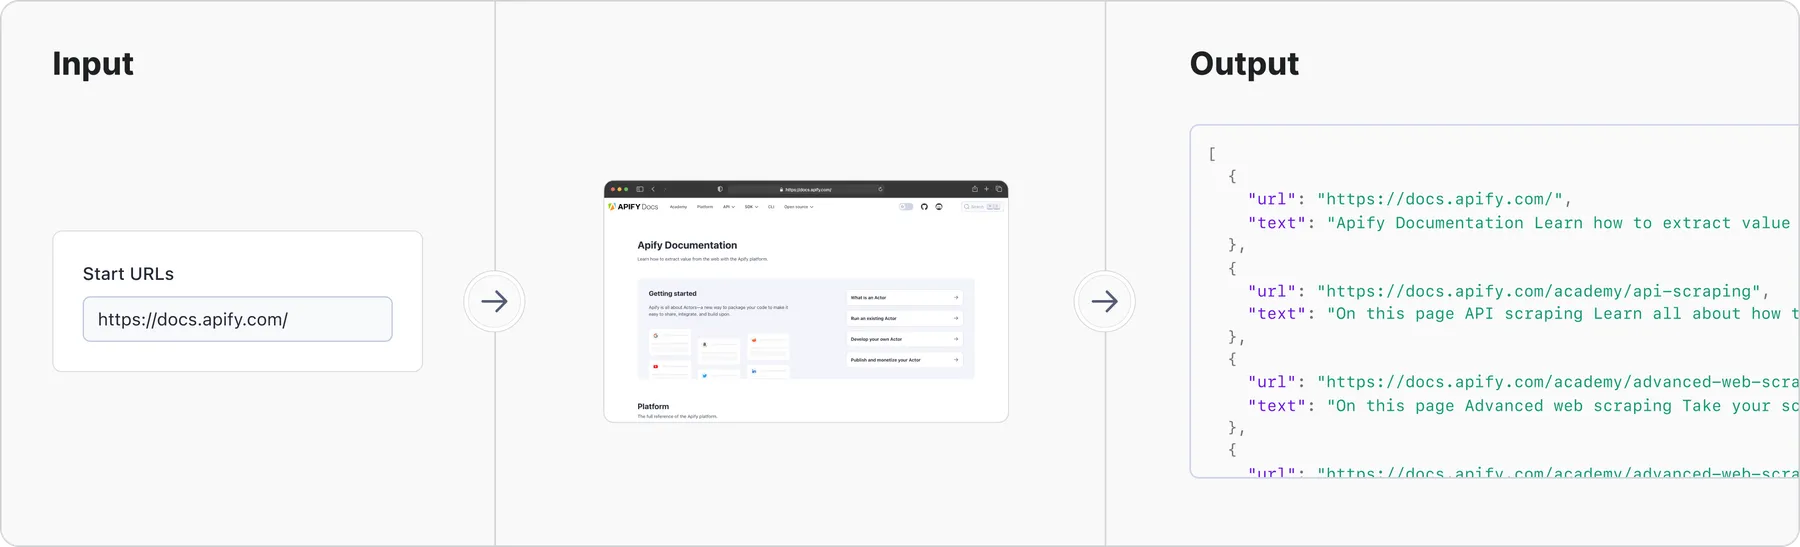The image size is (1800, 547).
Task: Click the browser back arrow
Action: click(x=653, y=189)
